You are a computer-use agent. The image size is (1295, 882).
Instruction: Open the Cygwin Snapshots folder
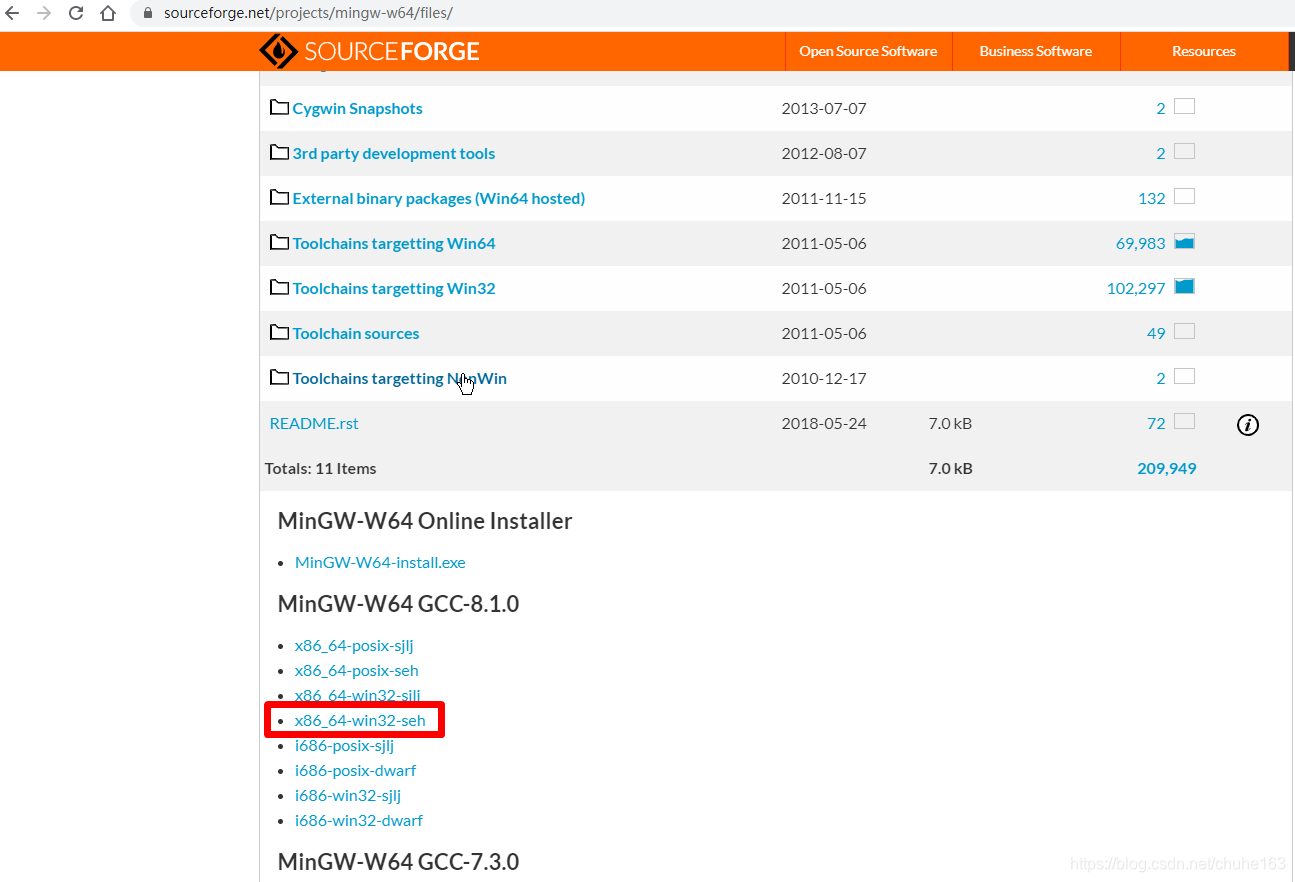[x=357, y=108]
